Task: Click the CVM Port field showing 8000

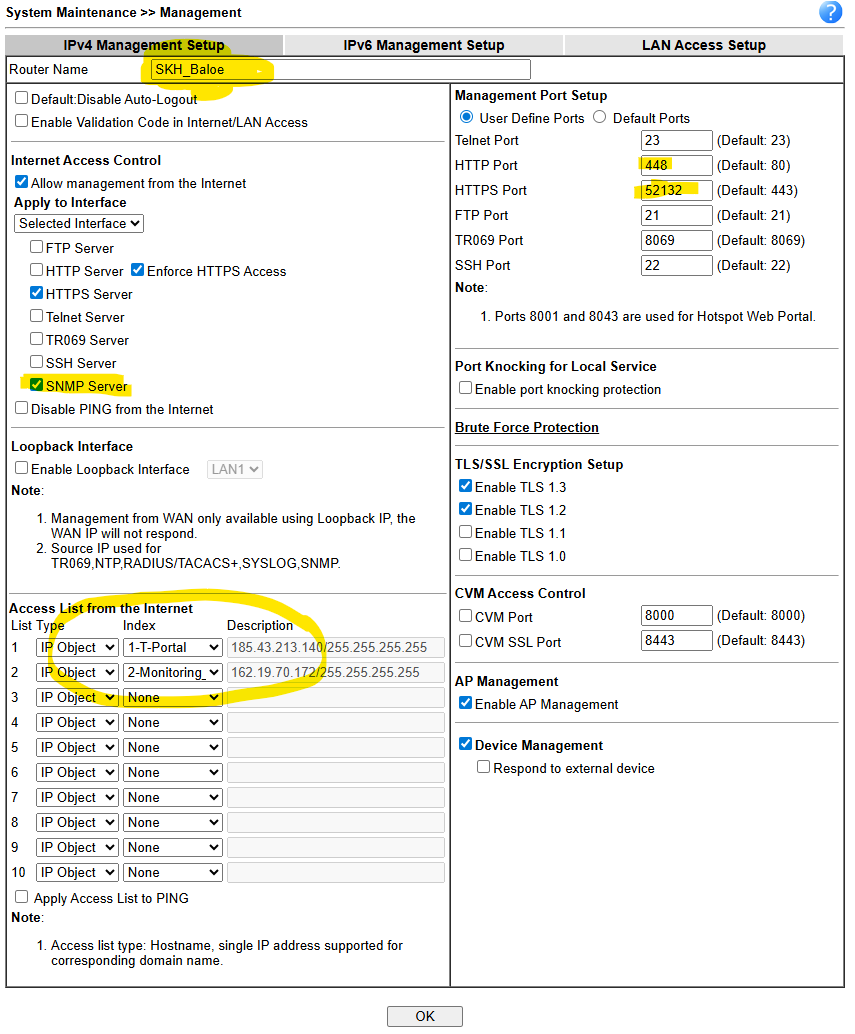Action: point(676,615)
